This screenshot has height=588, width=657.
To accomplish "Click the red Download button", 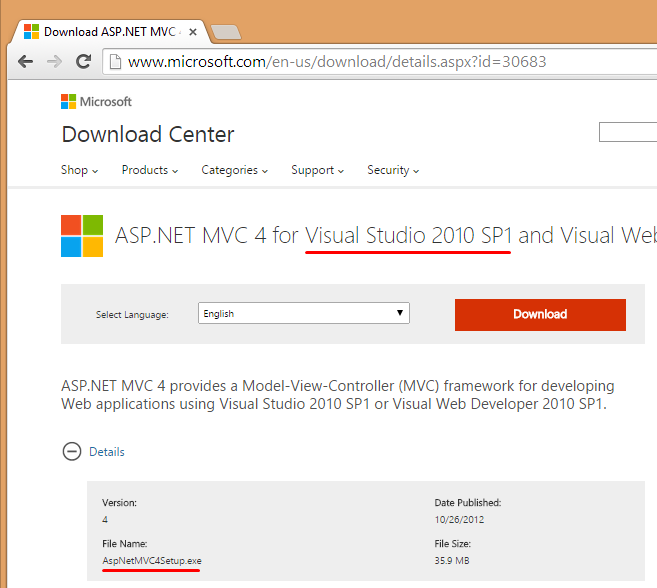I will [x=540, y=315].
